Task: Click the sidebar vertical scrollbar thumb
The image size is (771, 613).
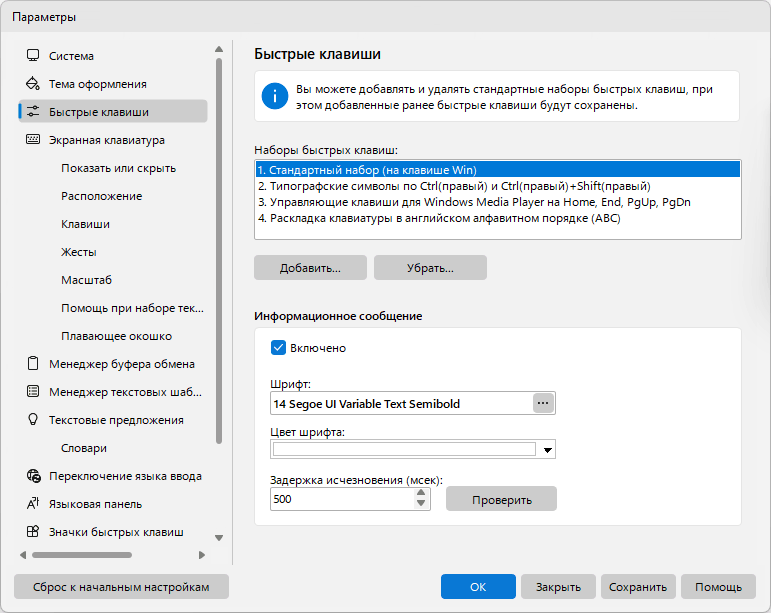Action: [x=219, y=251]
